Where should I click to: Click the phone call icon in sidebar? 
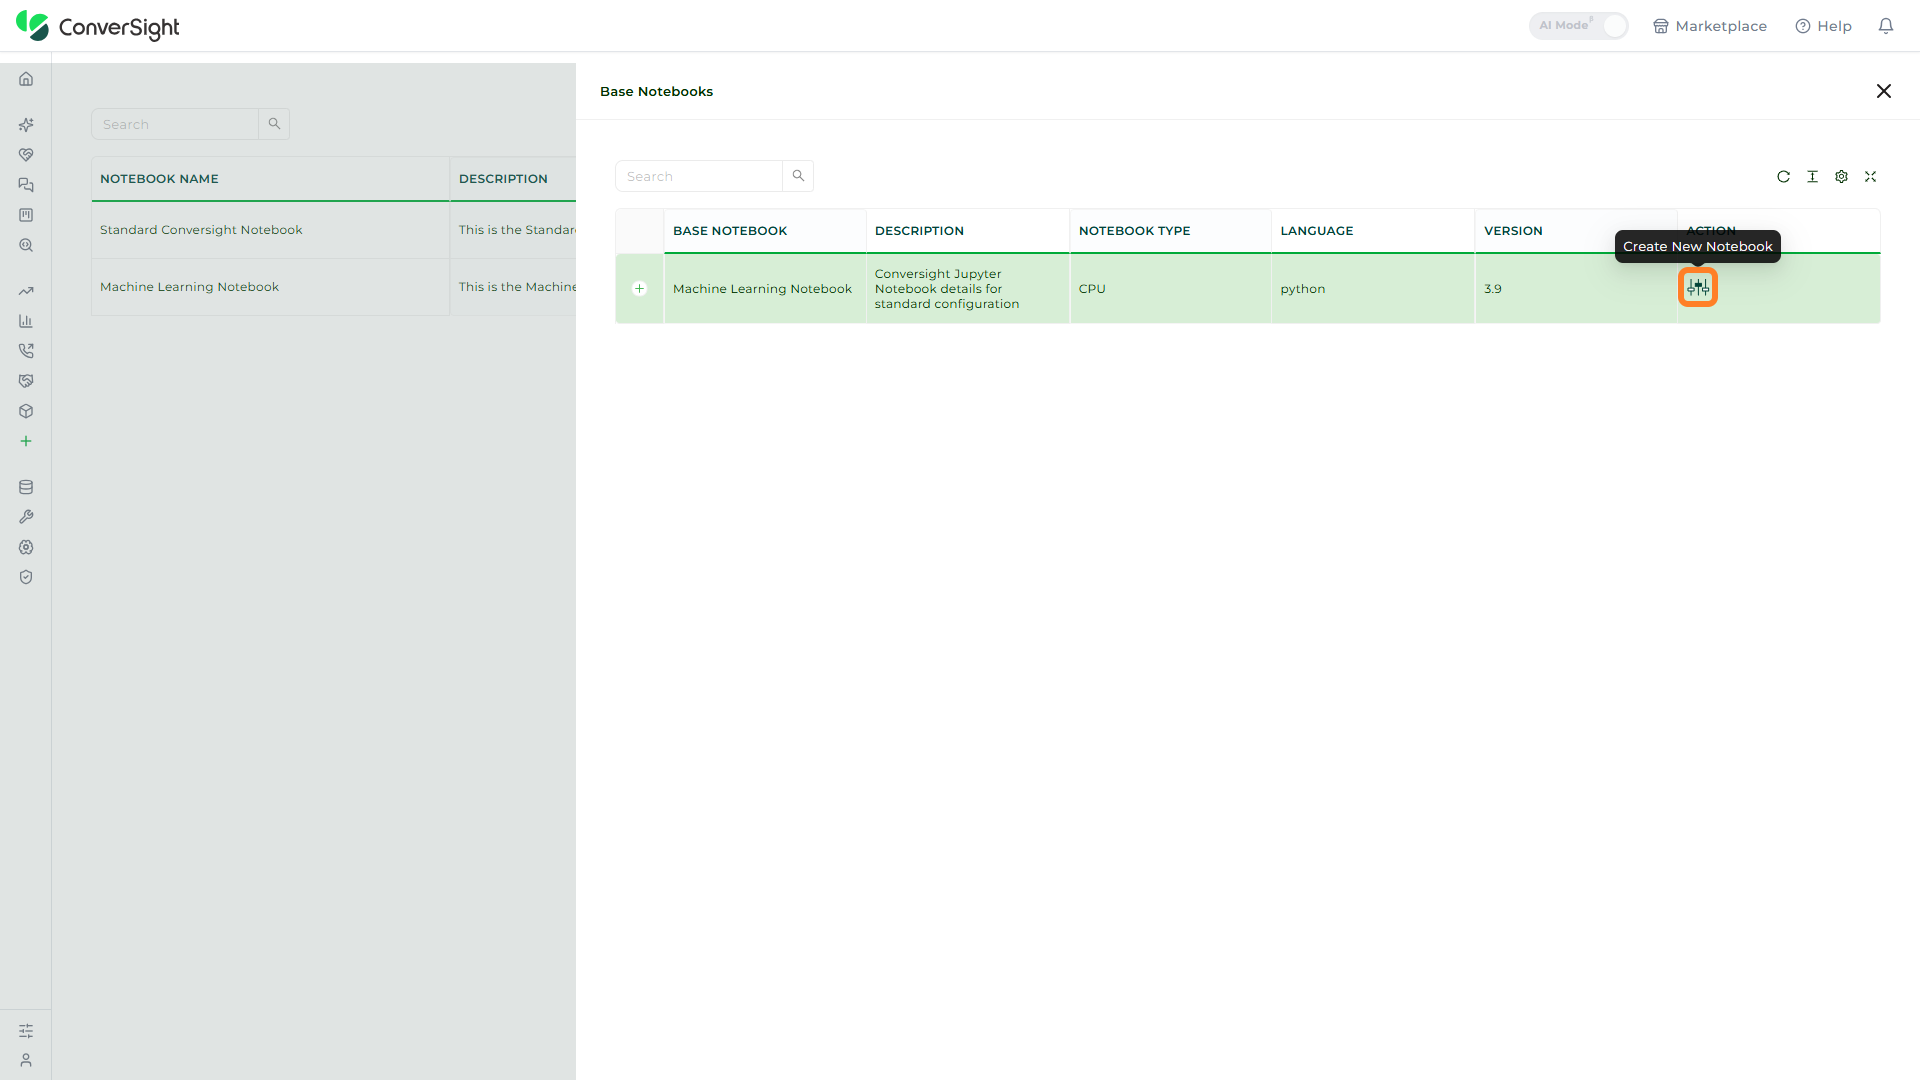click(x=26, y=351)
